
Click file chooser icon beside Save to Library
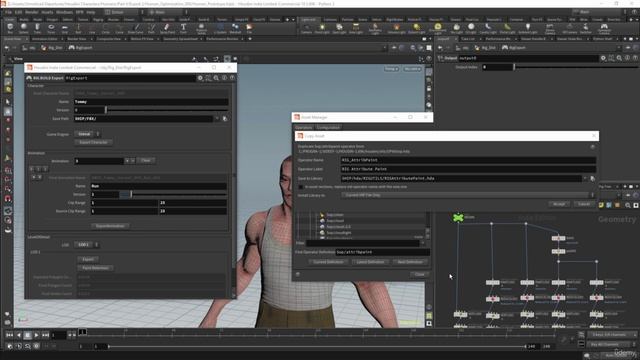pyautogui.click(x=592, y=178)
